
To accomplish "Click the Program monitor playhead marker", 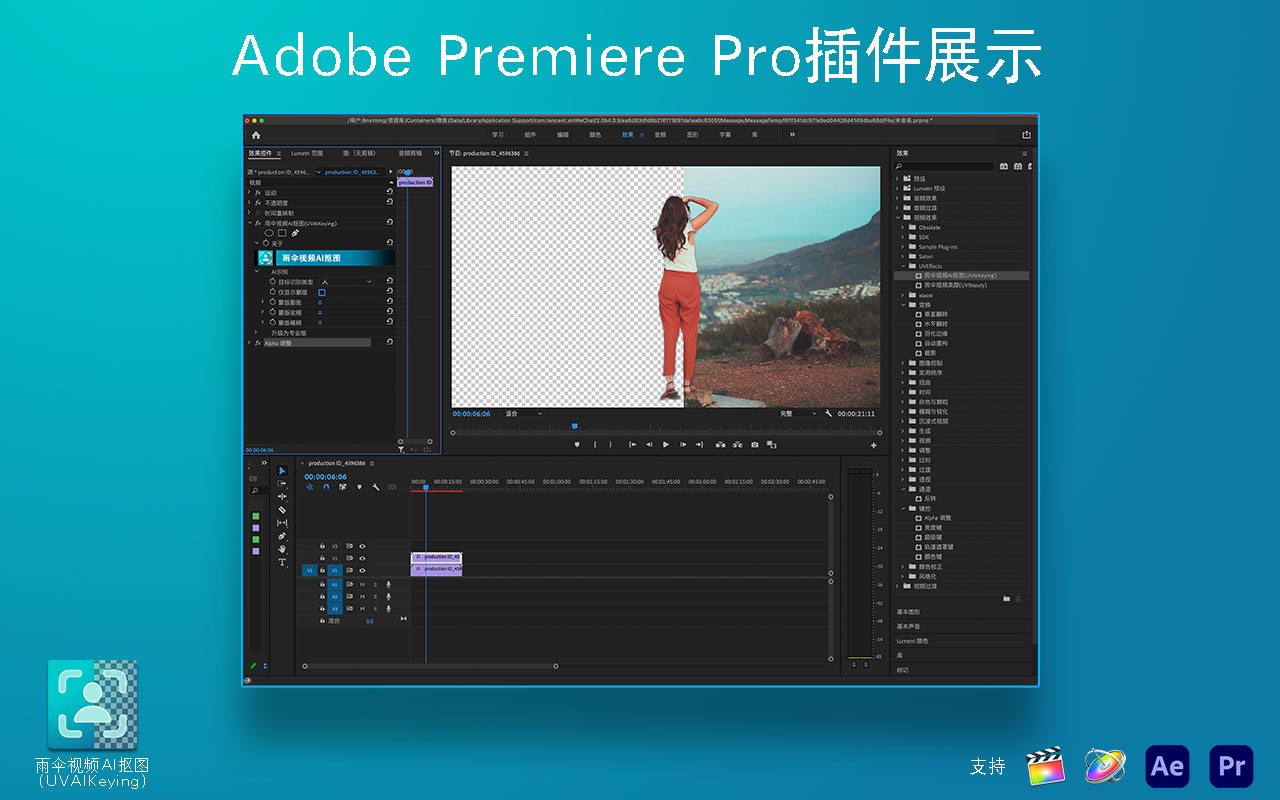I will (574, 426).
